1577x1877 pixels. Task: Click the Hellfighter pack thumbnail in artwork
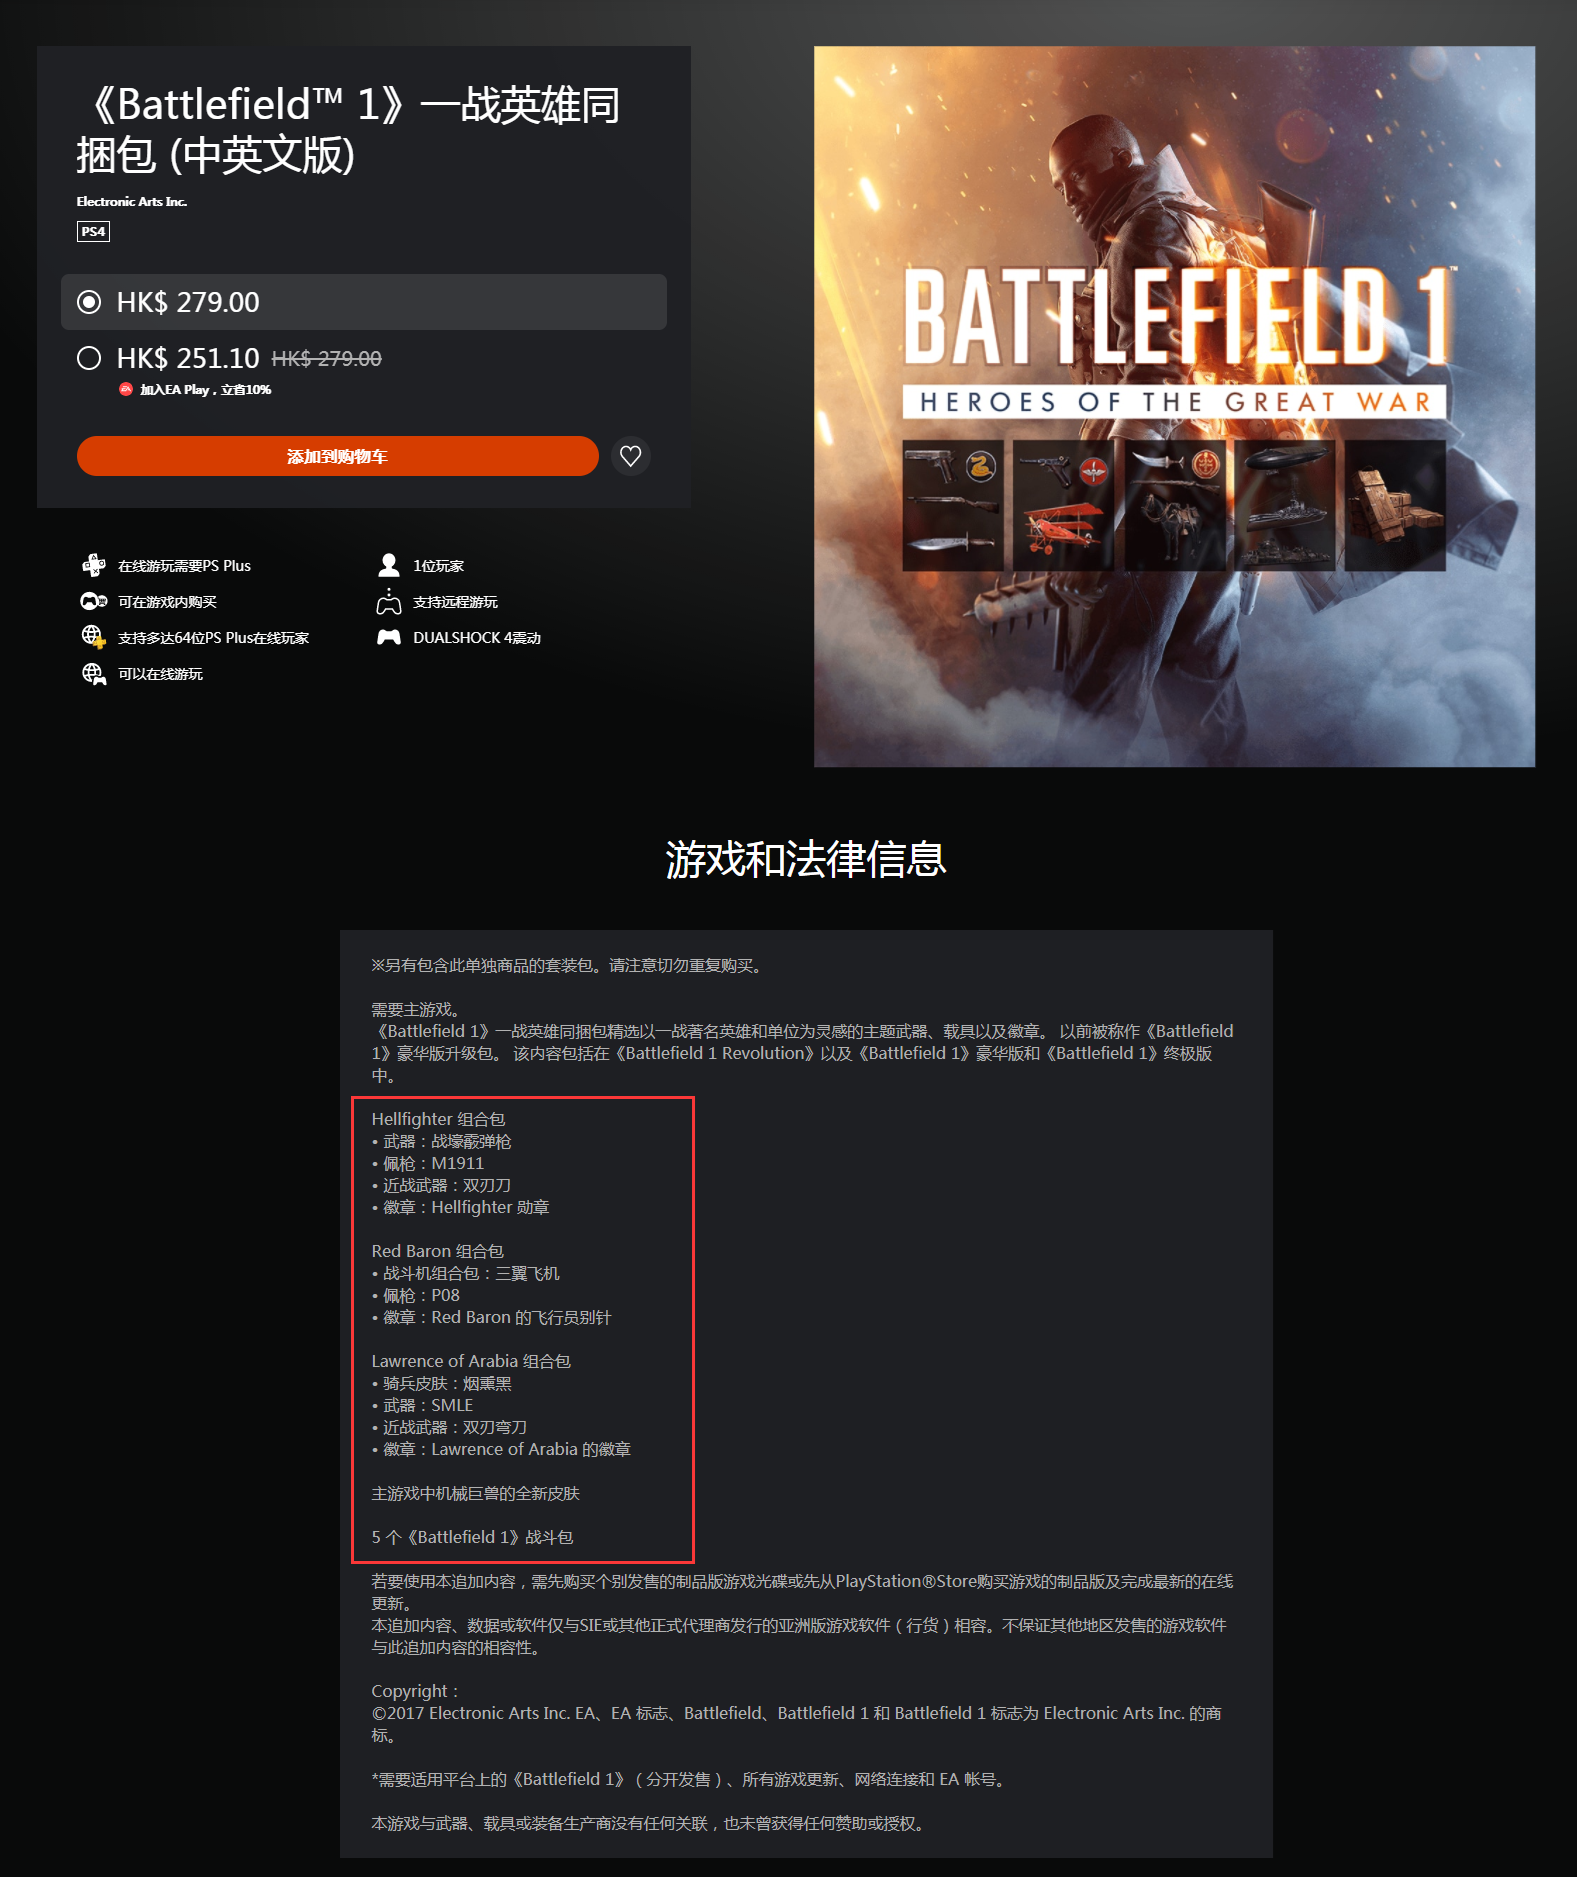(952, 505)
